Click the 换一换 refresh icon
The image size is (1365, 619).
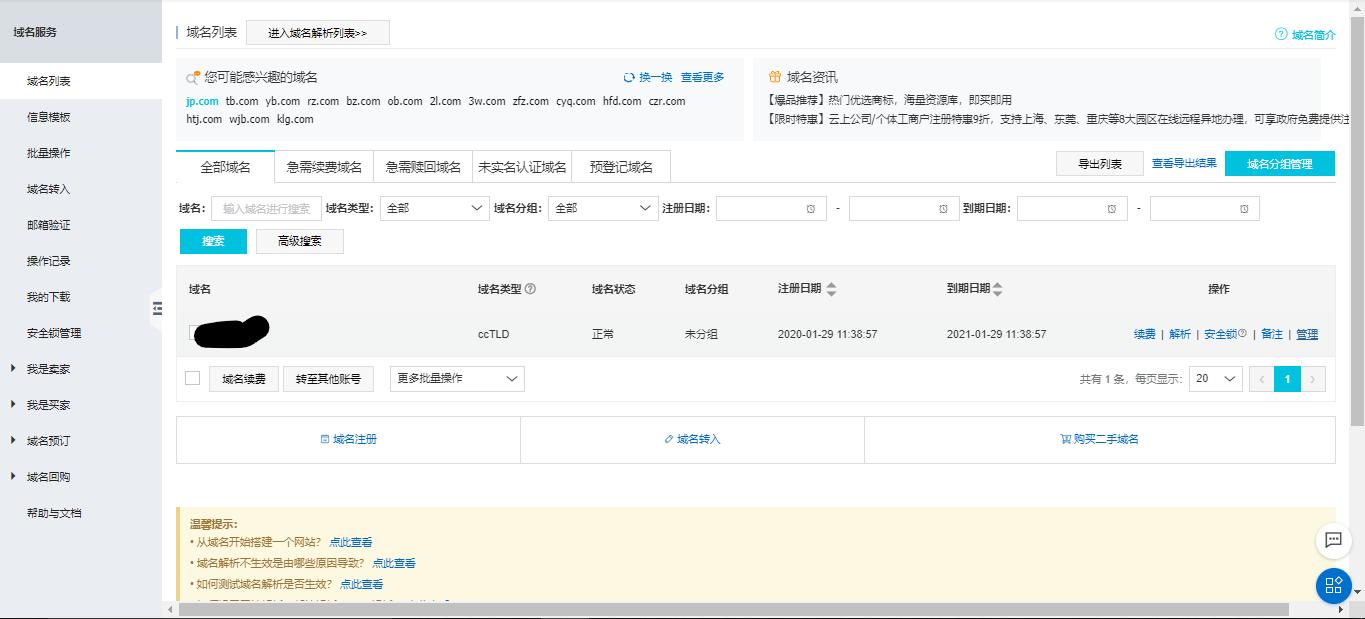(628, 76)
